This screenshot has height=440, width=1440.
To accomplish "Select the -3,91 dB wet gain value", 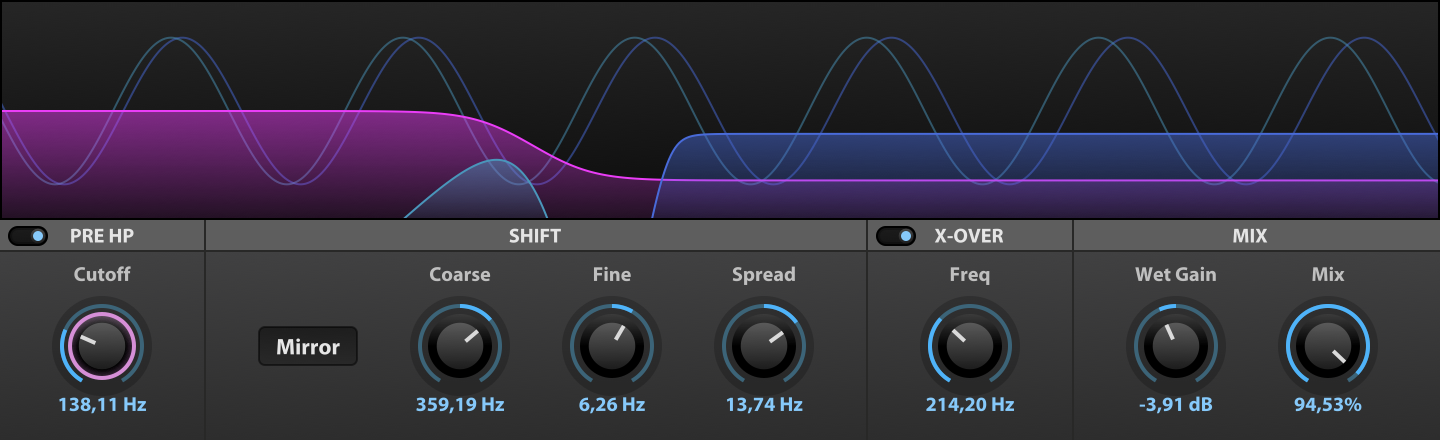I will pyautogui.click(x=1176, y=405).
